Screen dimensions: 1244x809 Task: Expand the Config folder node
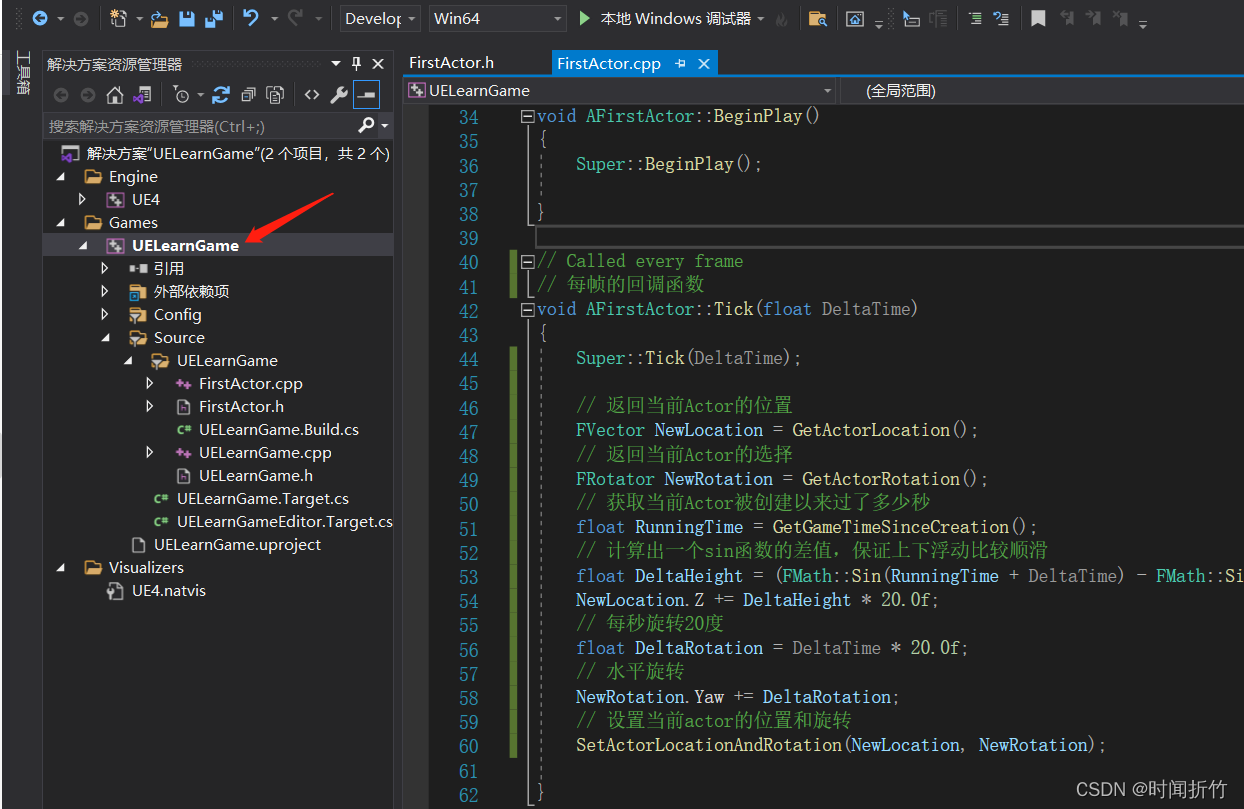pyautogui.click(x=105, y=314)
